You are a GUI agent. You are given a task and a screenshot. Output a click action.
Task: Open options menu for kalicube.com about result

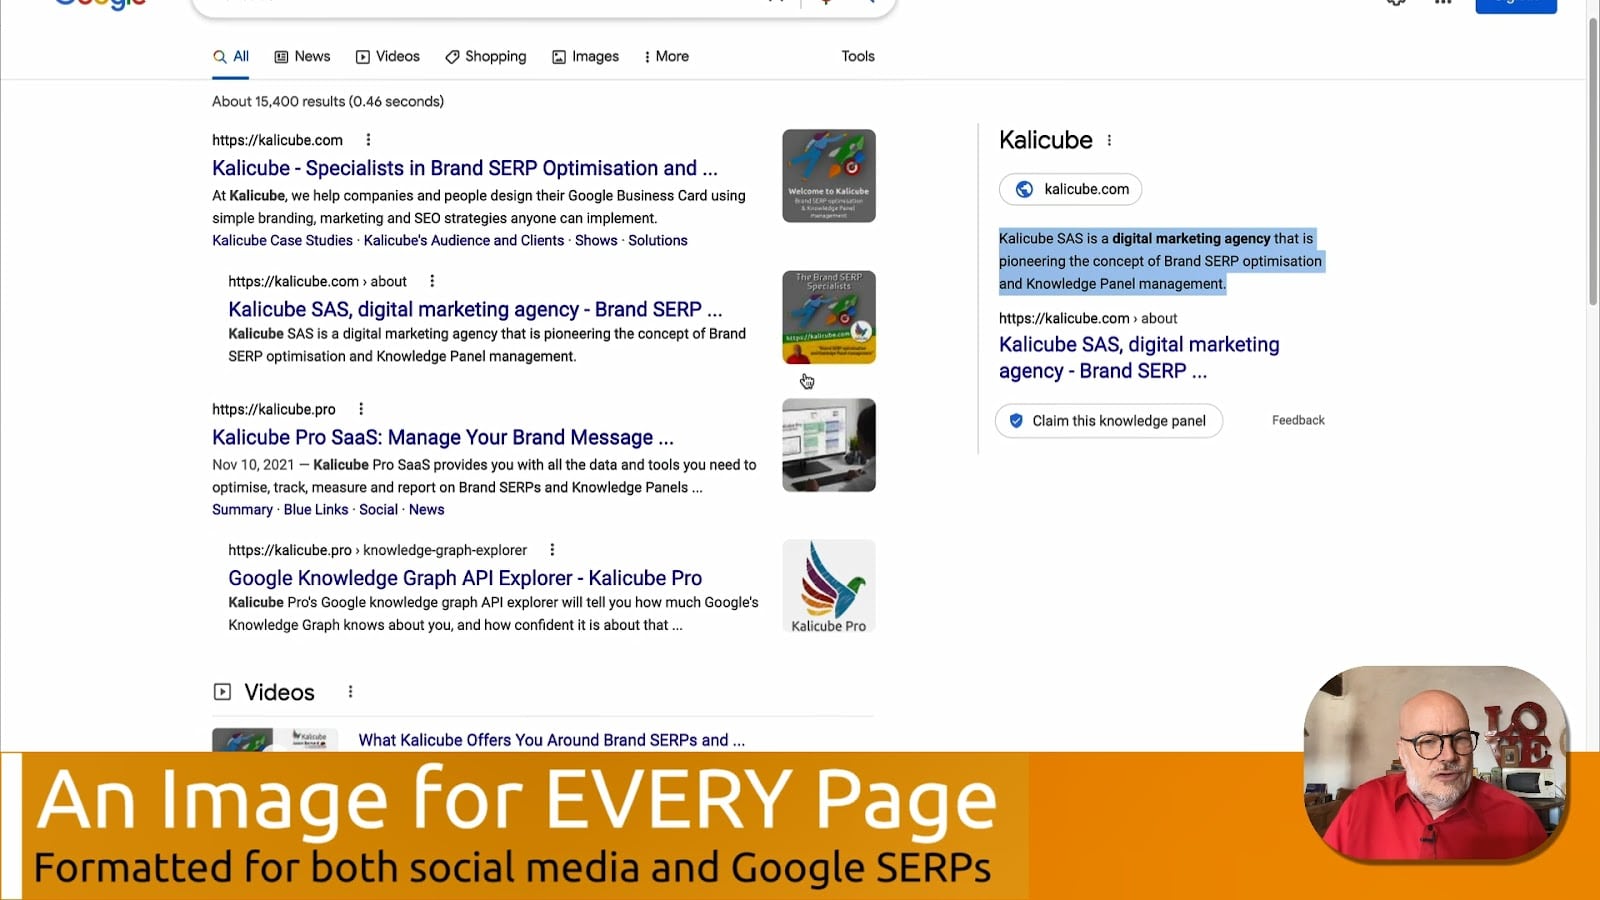click(x=432, y=281)
